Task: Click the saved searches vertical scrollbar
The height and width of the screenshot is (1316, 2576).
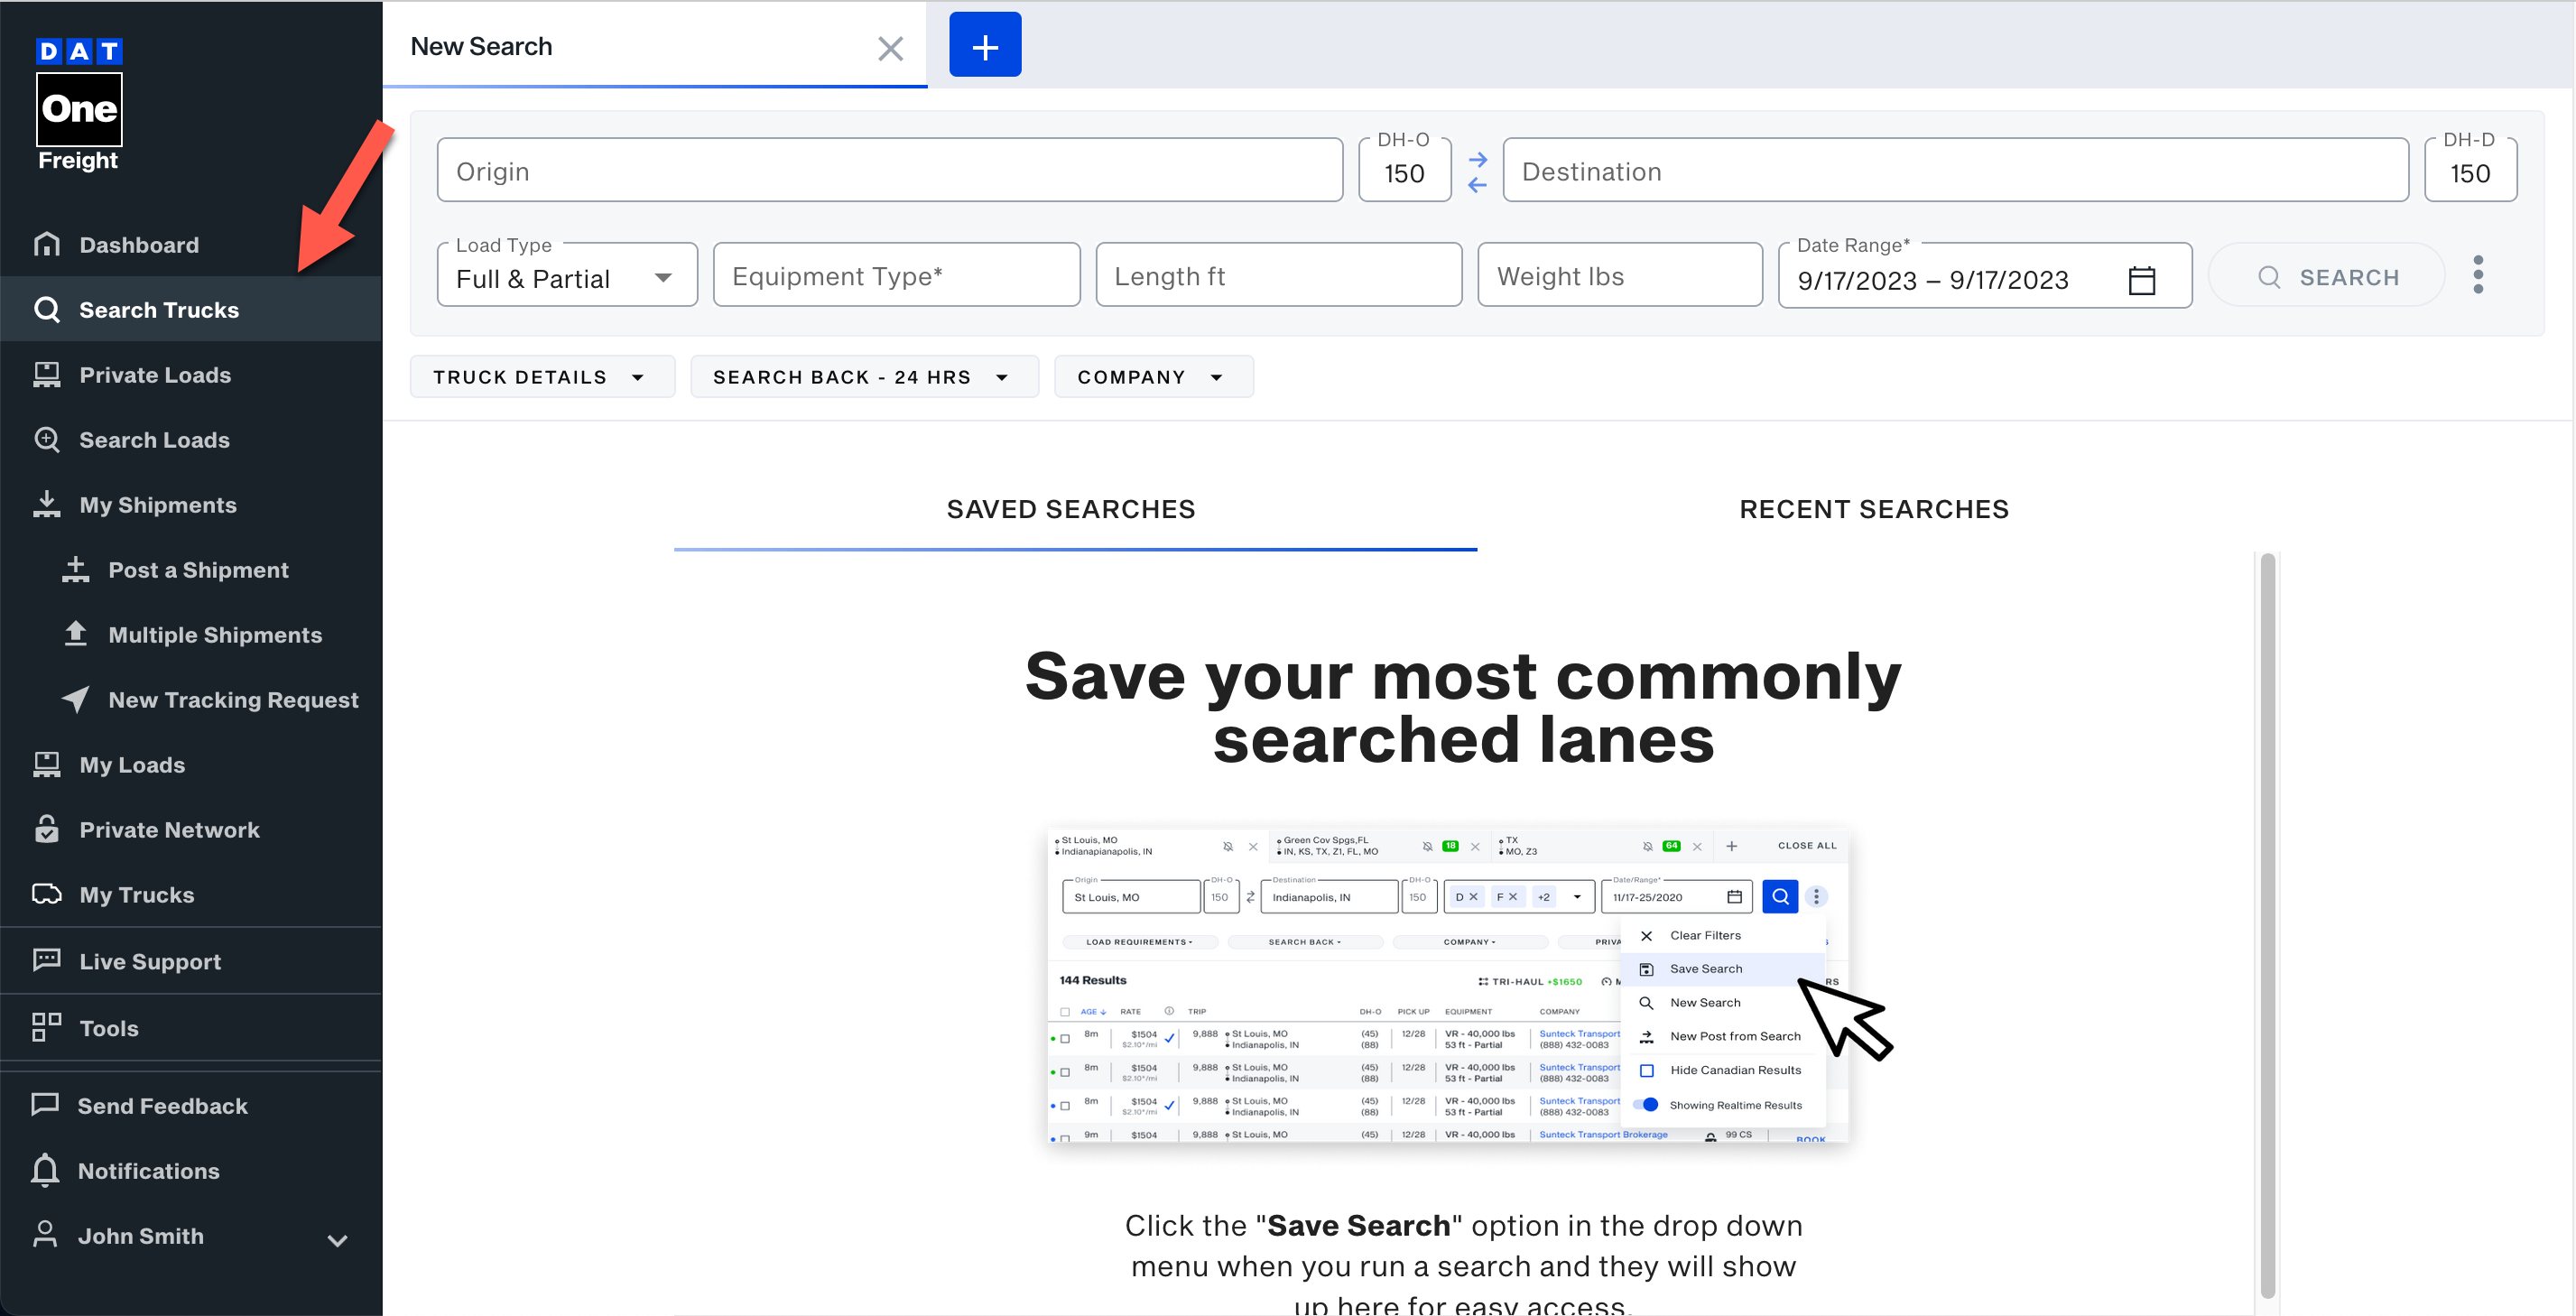Action: pos(2267,923)
